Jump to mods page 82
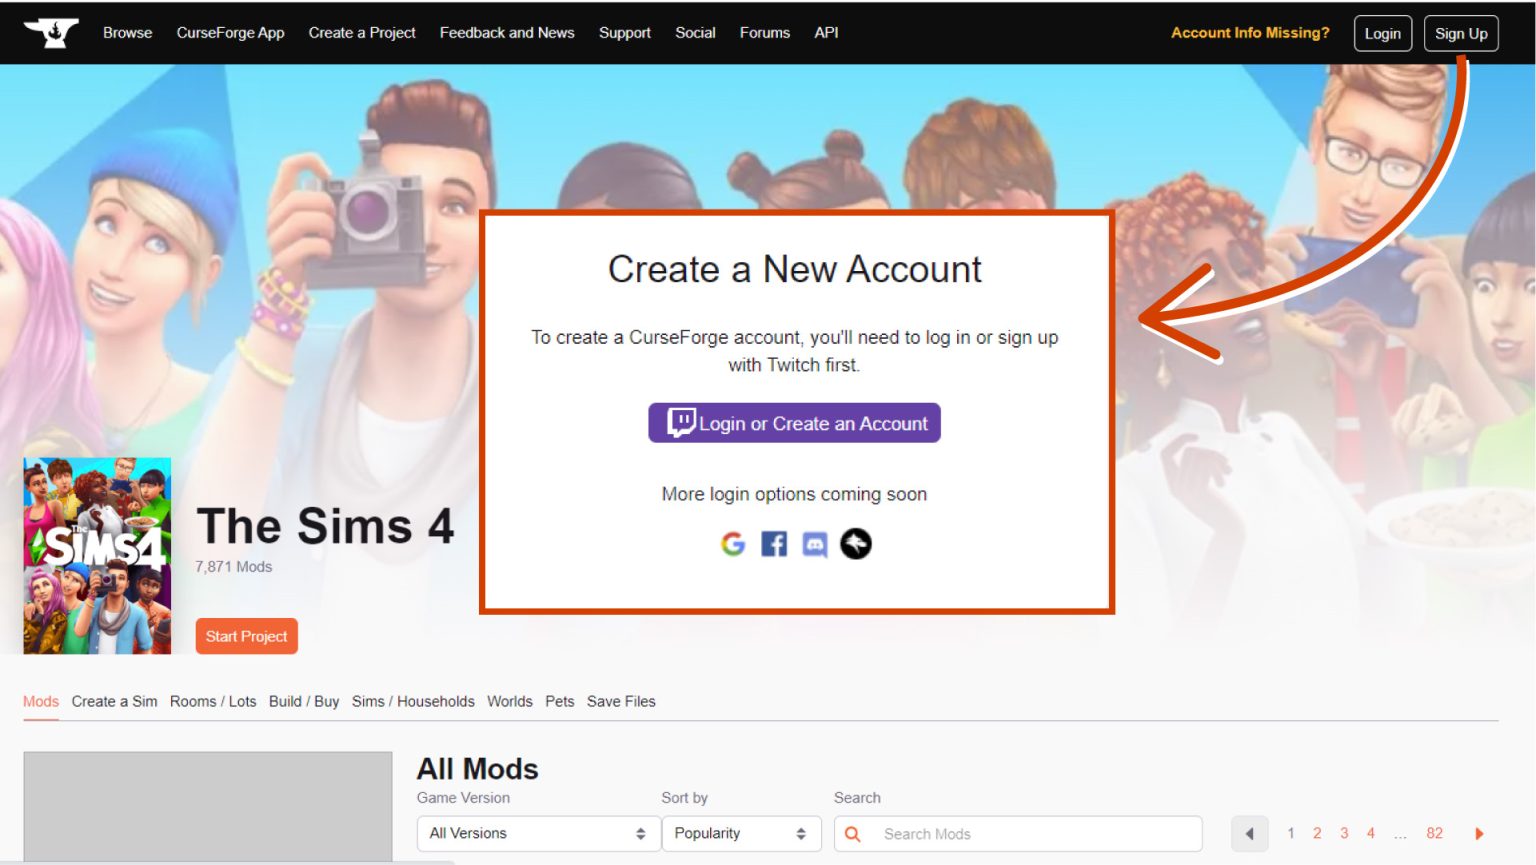The width and height of the screenshot is (1536, 865). coord(1435,833)
